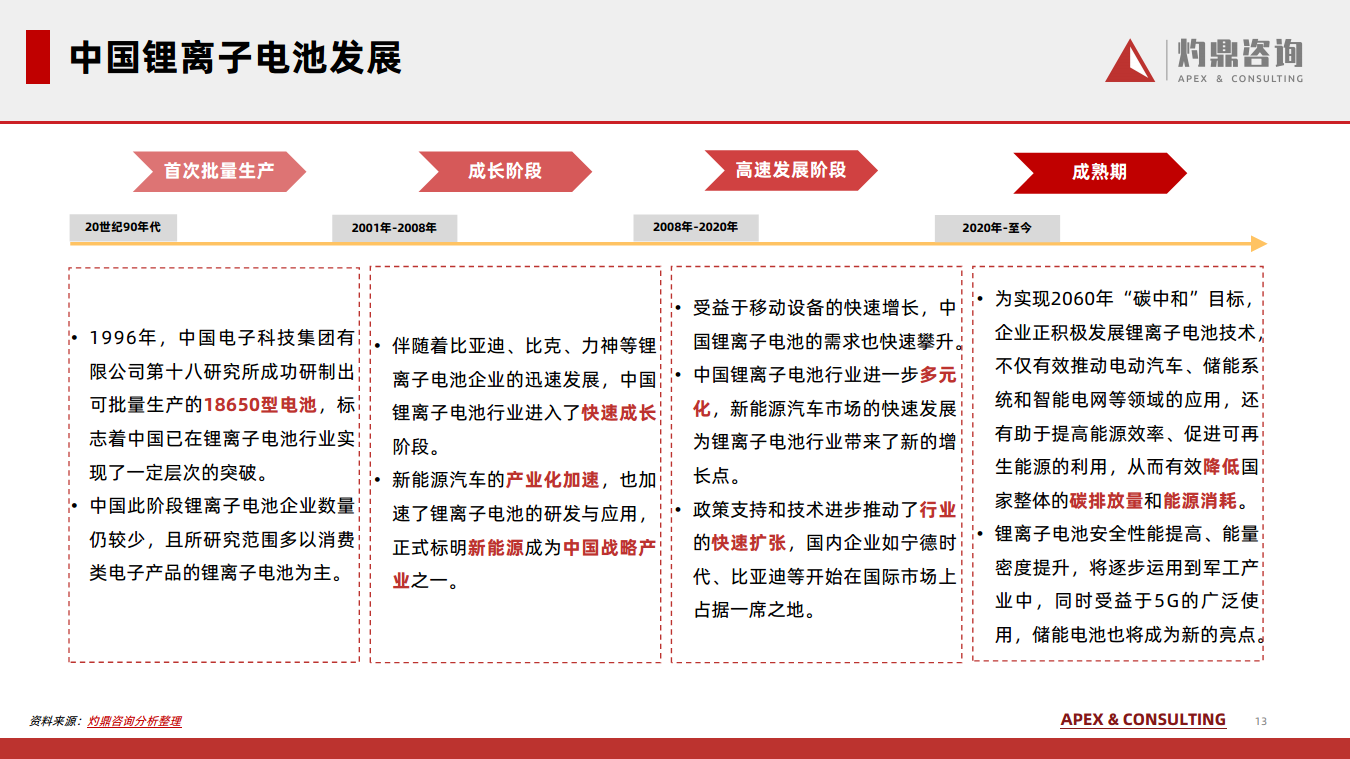Click the line 类电子产品的锂离子电池为主。
1350x759 pixels.
(217, 574)
